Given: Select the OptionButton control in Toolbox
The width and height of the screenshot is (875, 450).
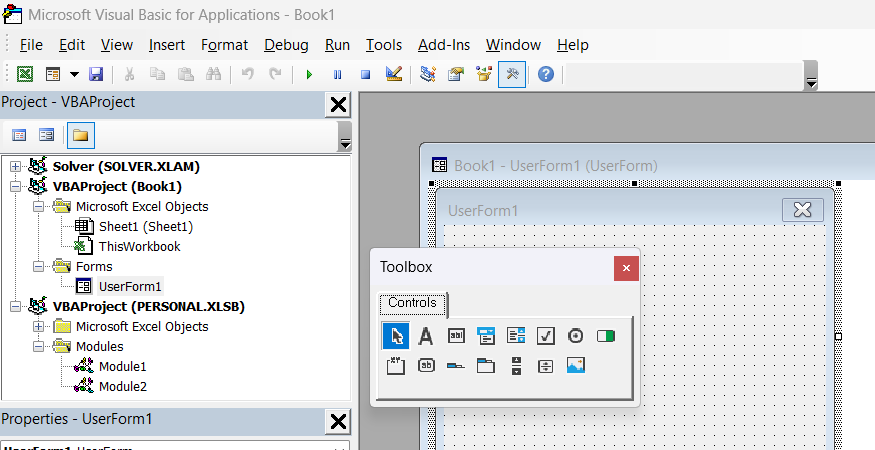Looking at the screenshot, I should (575, 336).
